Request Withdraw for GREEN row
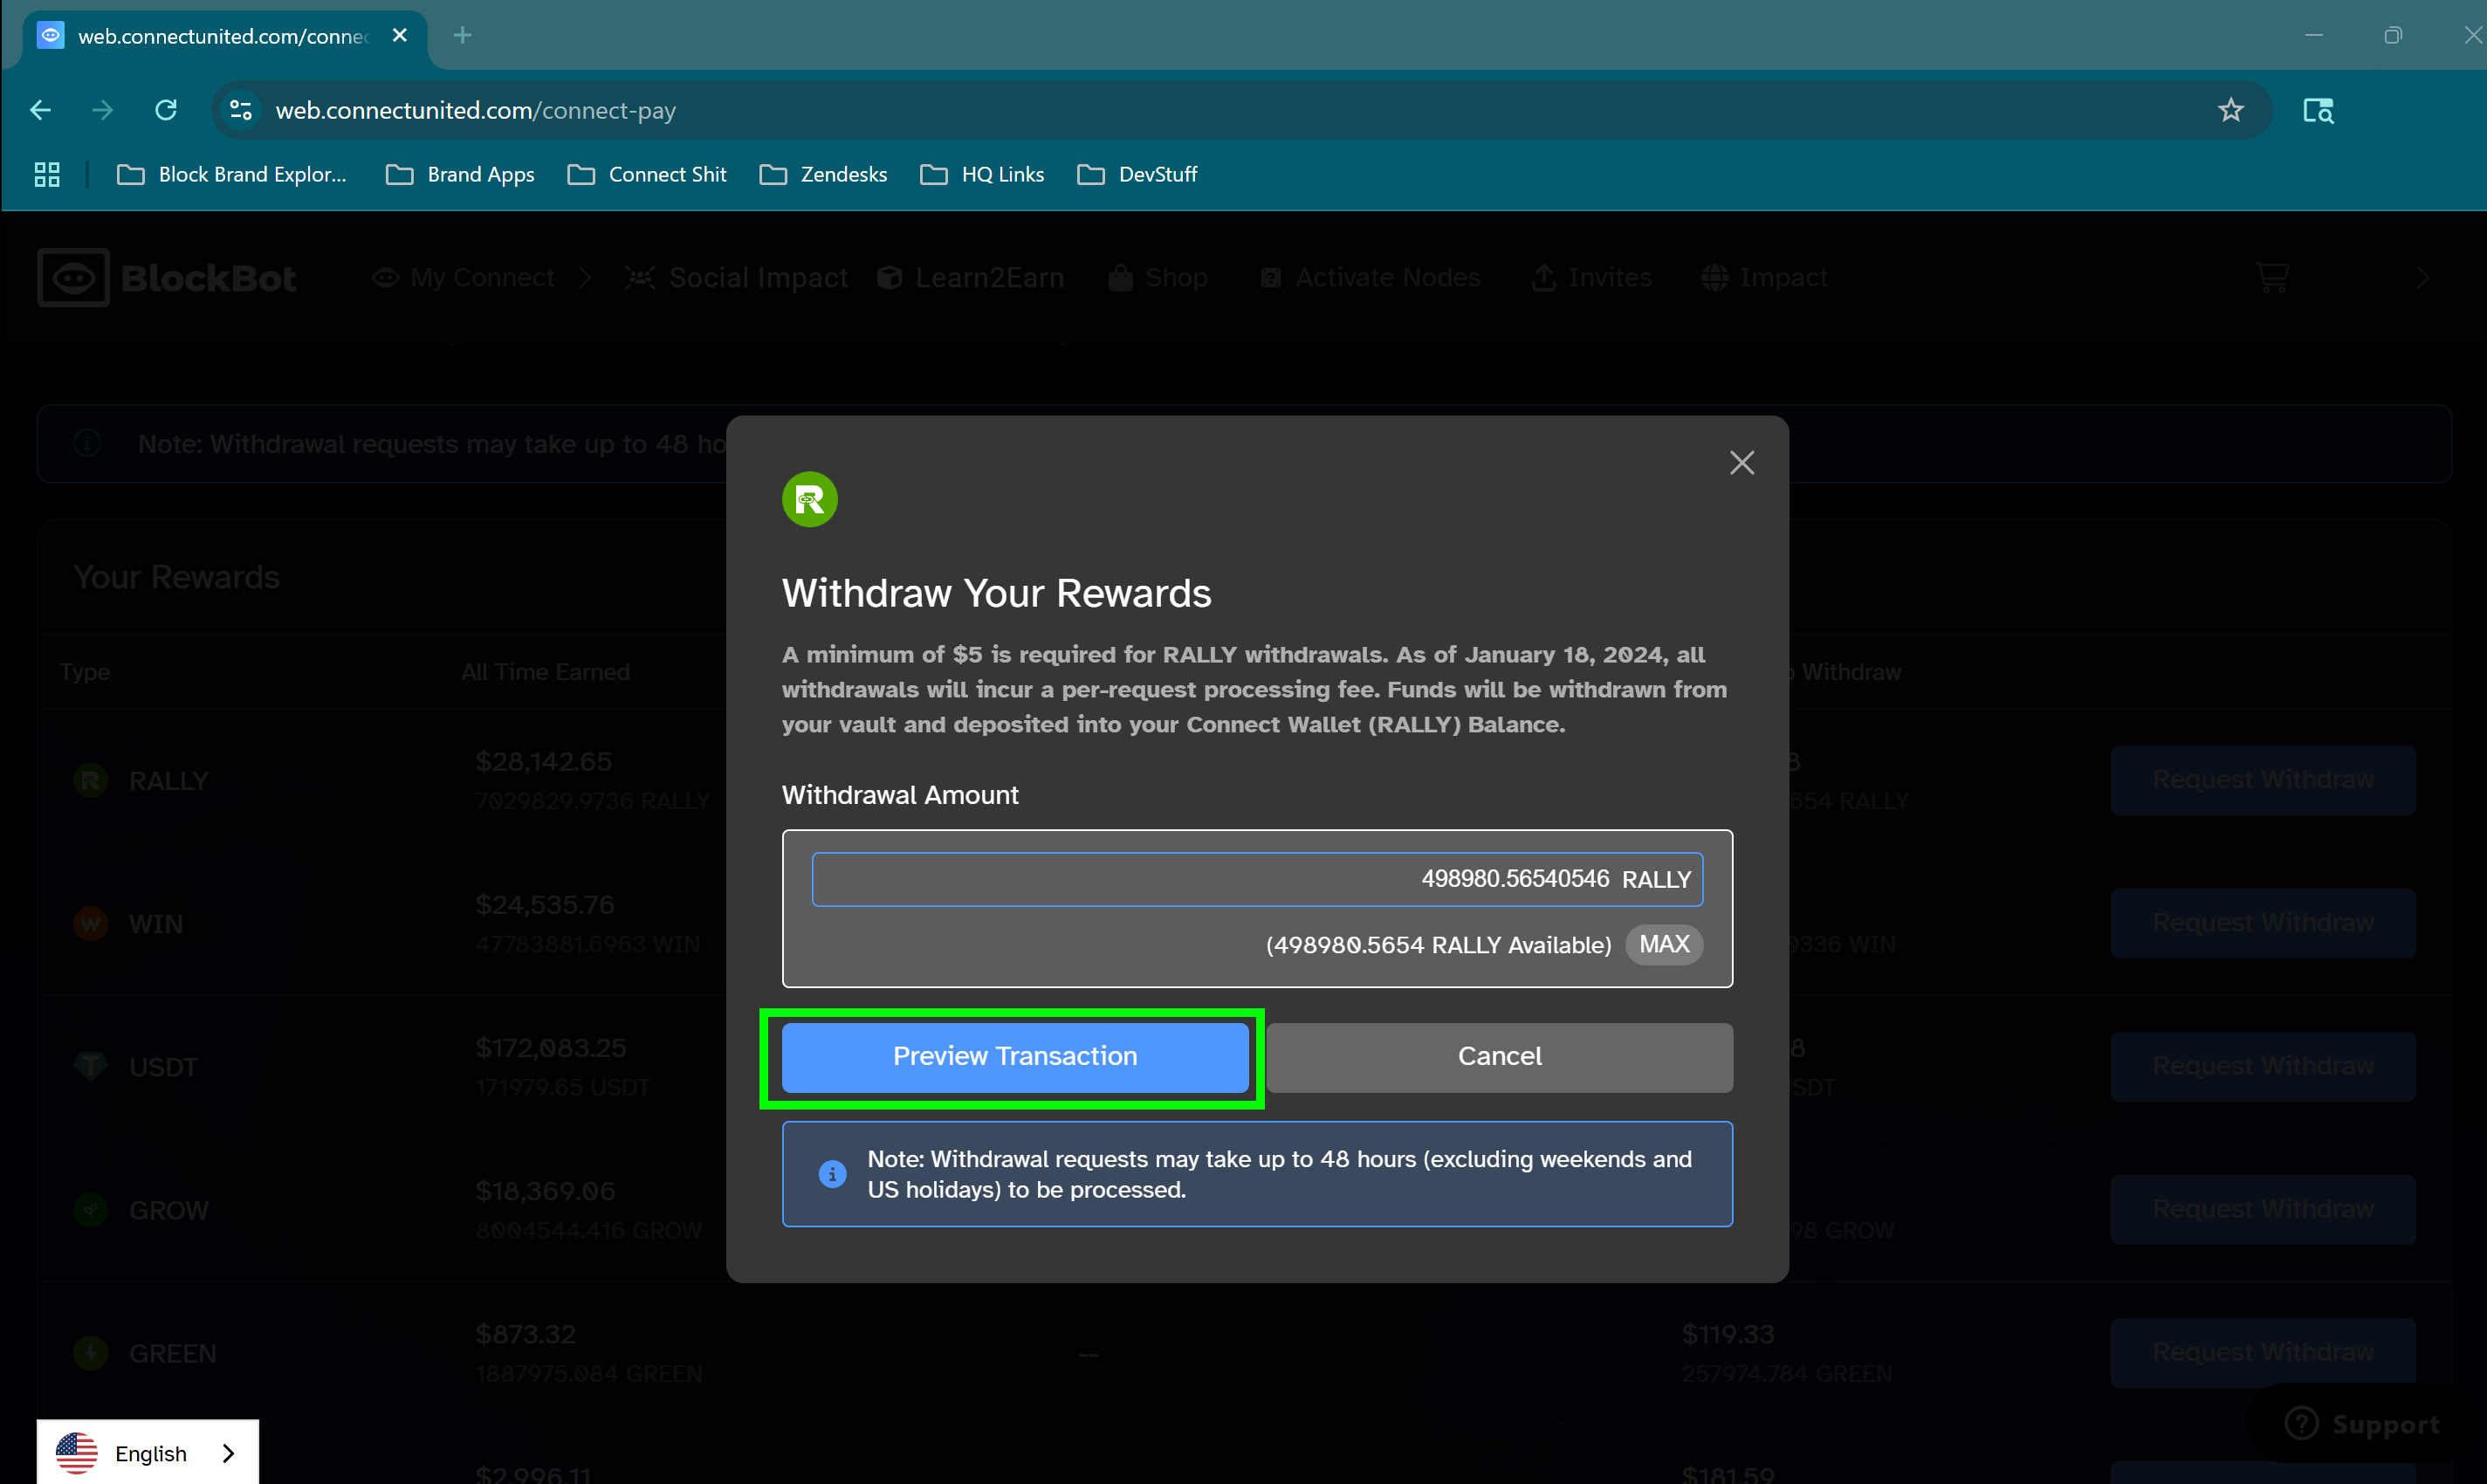The image size is (2487, 1484). (x=2263, y=1352)
